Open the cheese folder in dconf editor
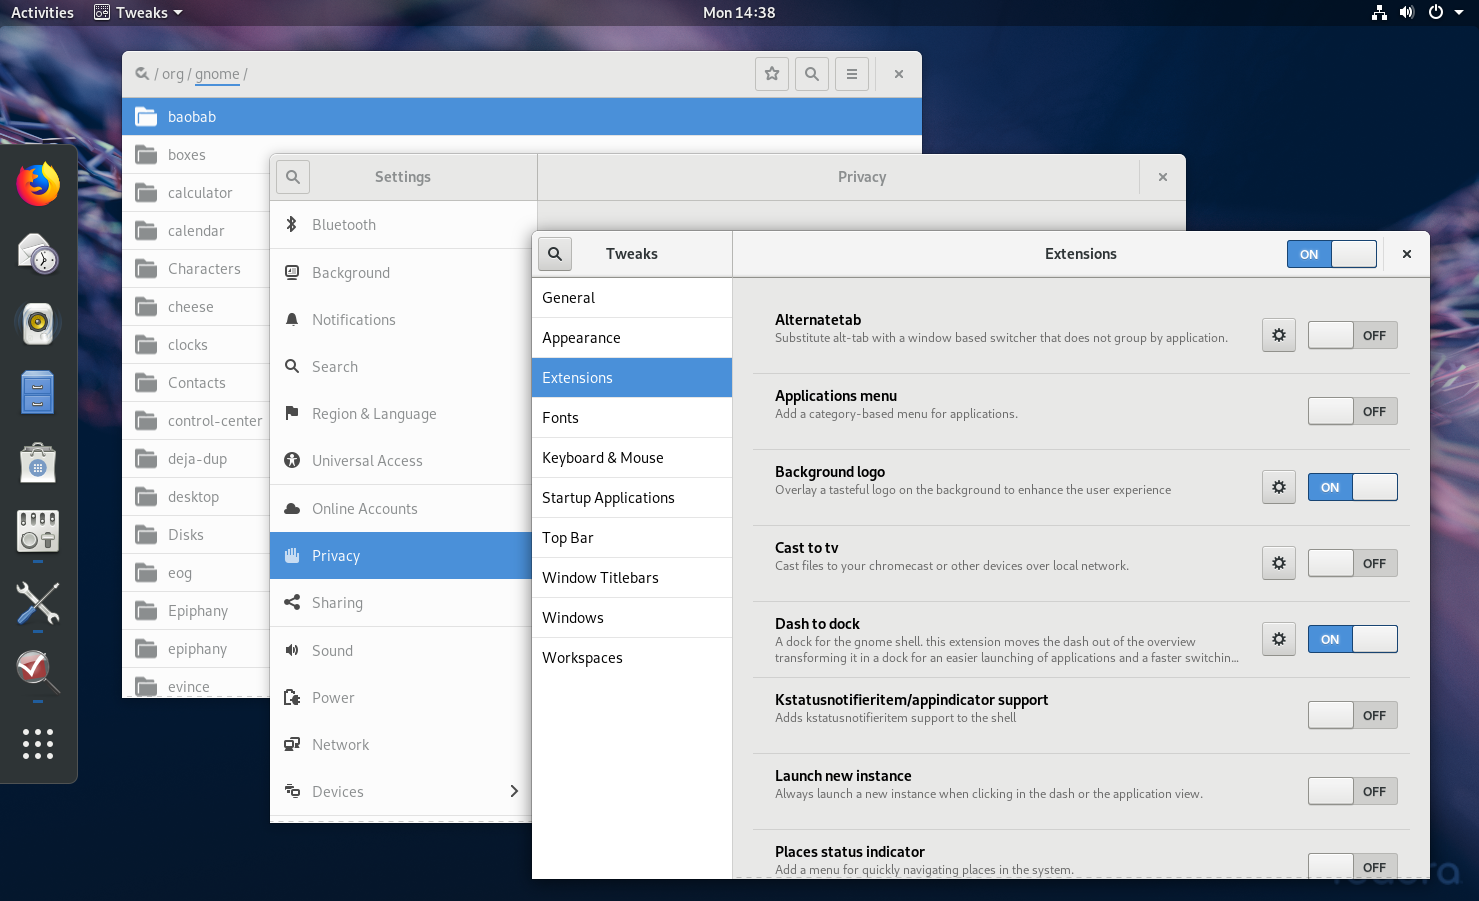The width and height of the screenshot is (1479, 901). coord(196,307)
